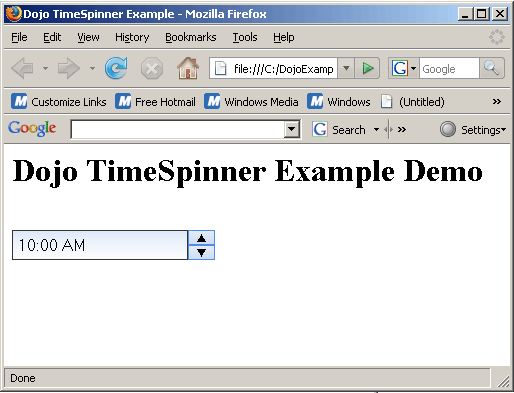Open the Forward history dropdown arrow
514x393 pixels.
pos(92,68)
